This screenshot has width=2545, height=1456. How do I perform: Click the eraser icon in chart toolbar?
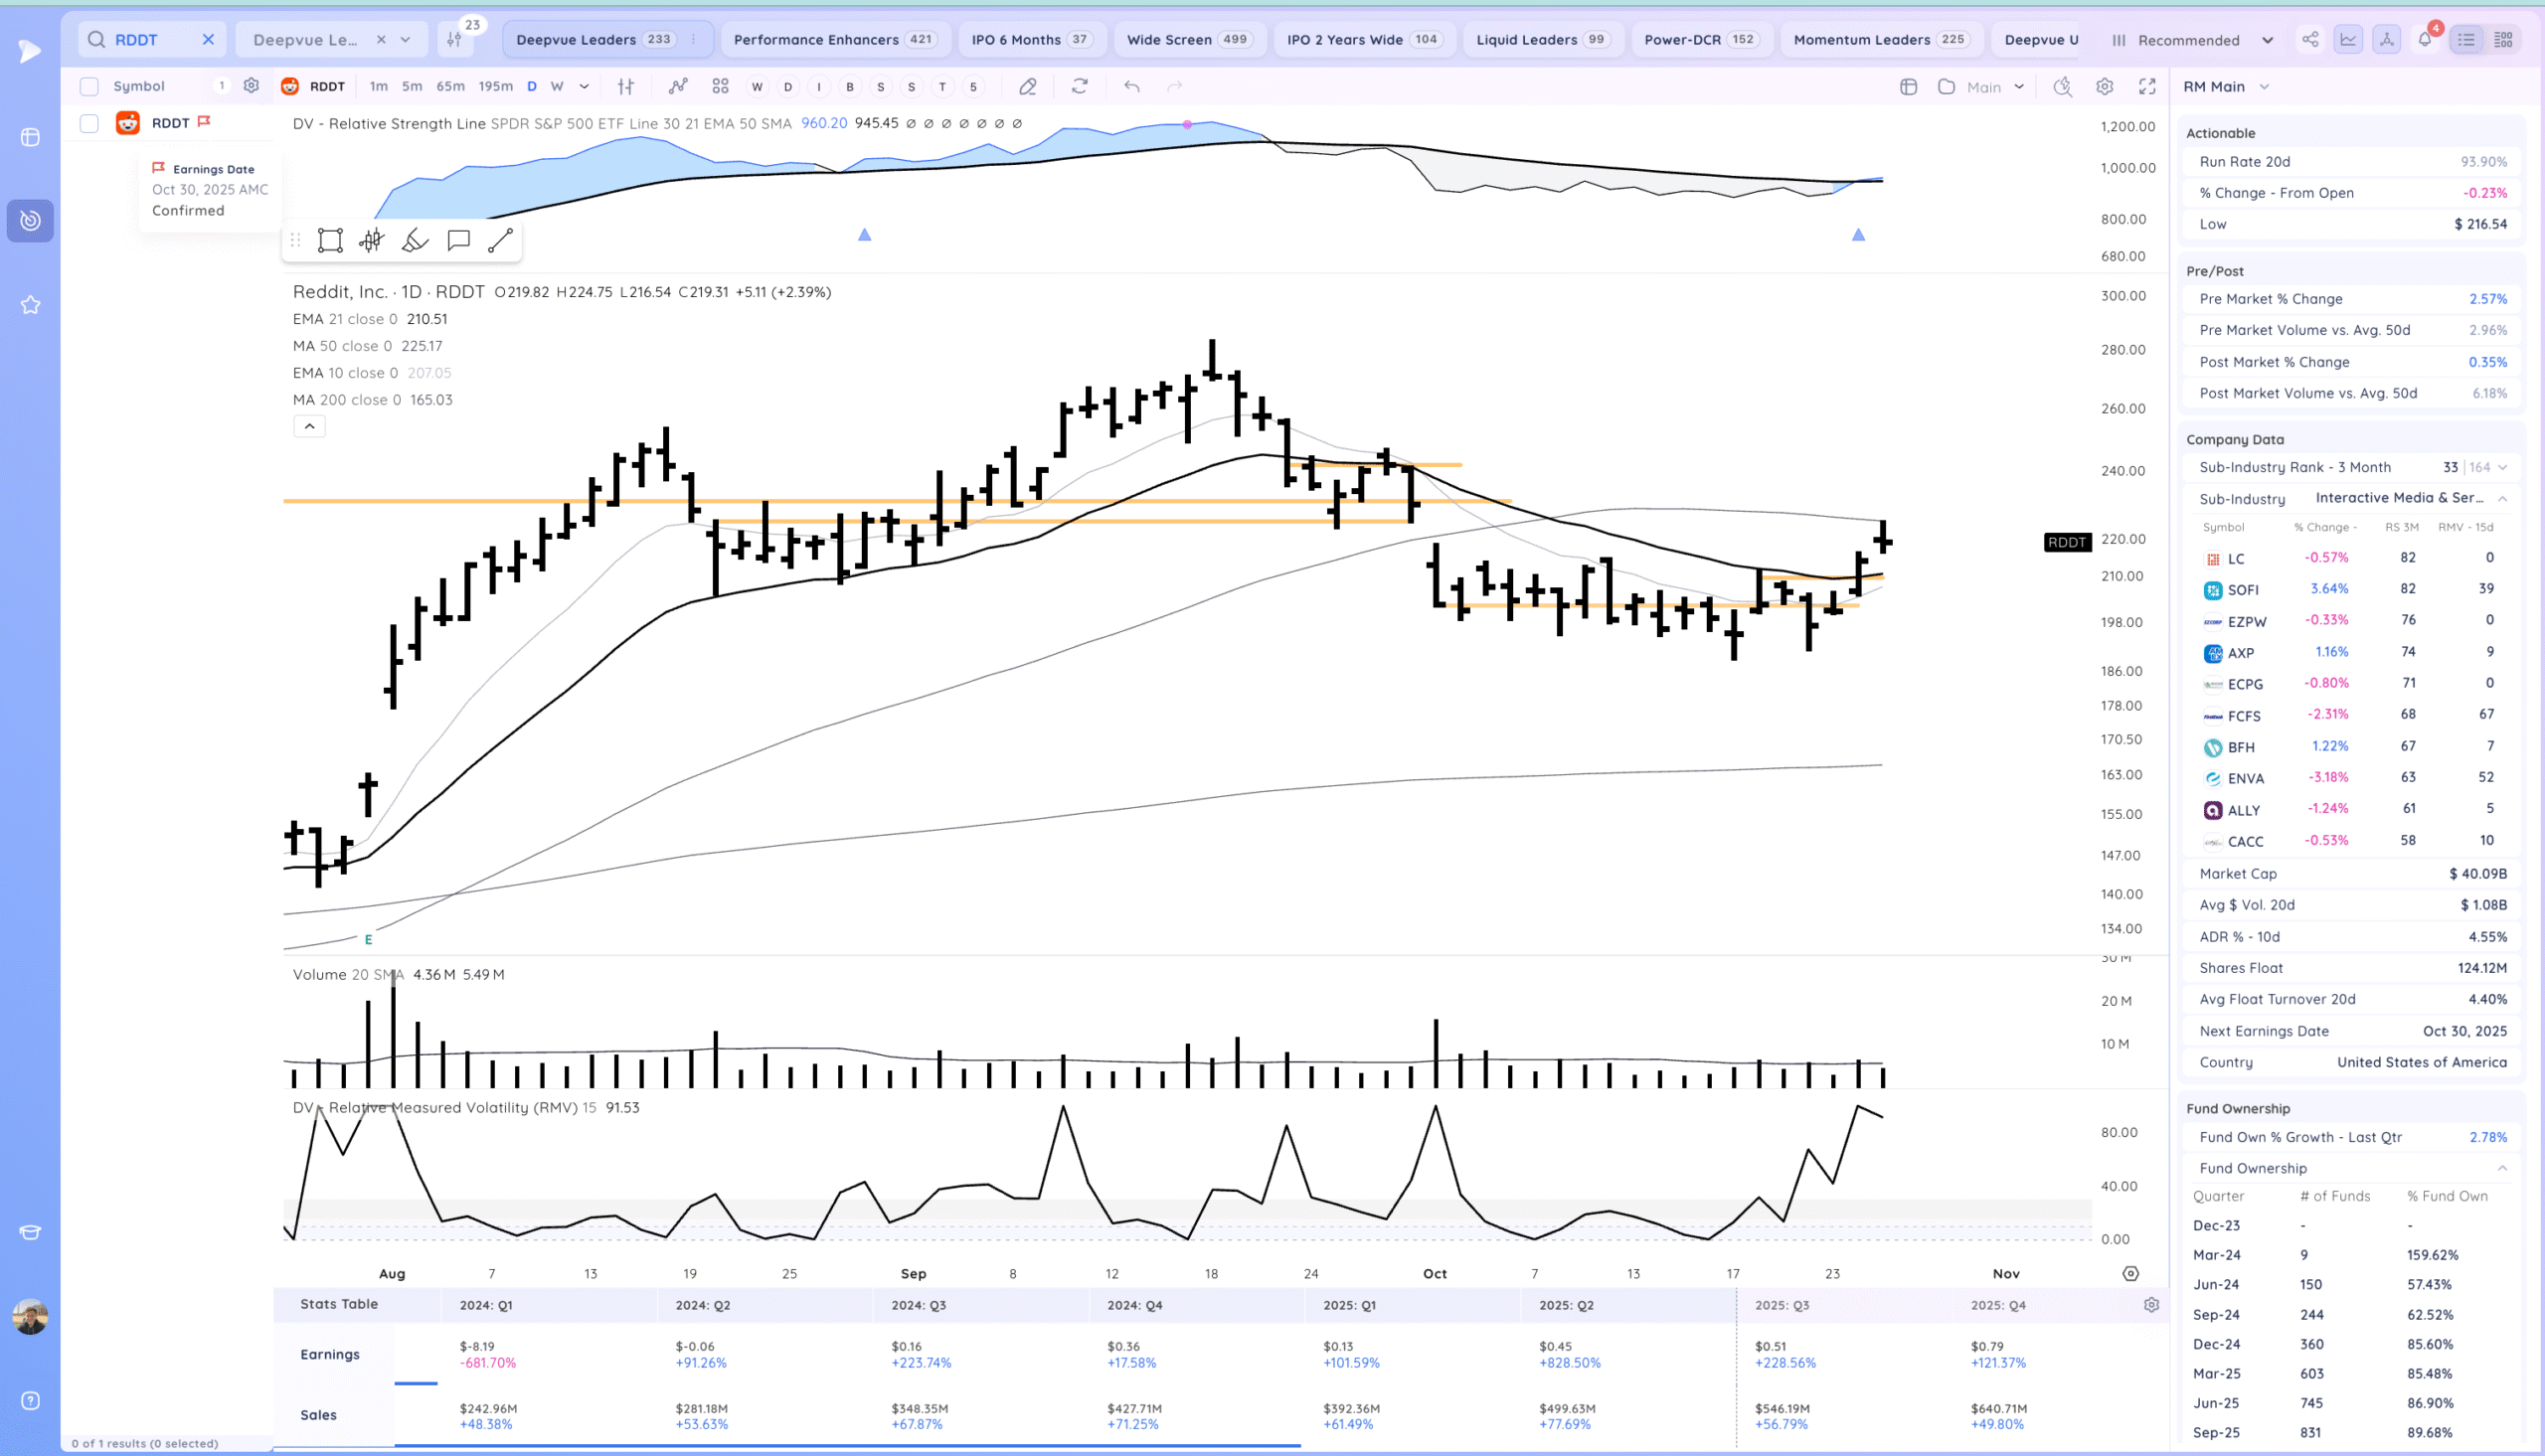(1027, 87)
